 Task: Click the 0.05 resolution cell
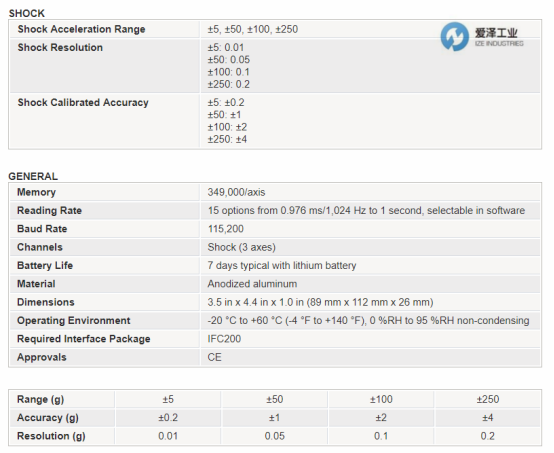point(275,436)
